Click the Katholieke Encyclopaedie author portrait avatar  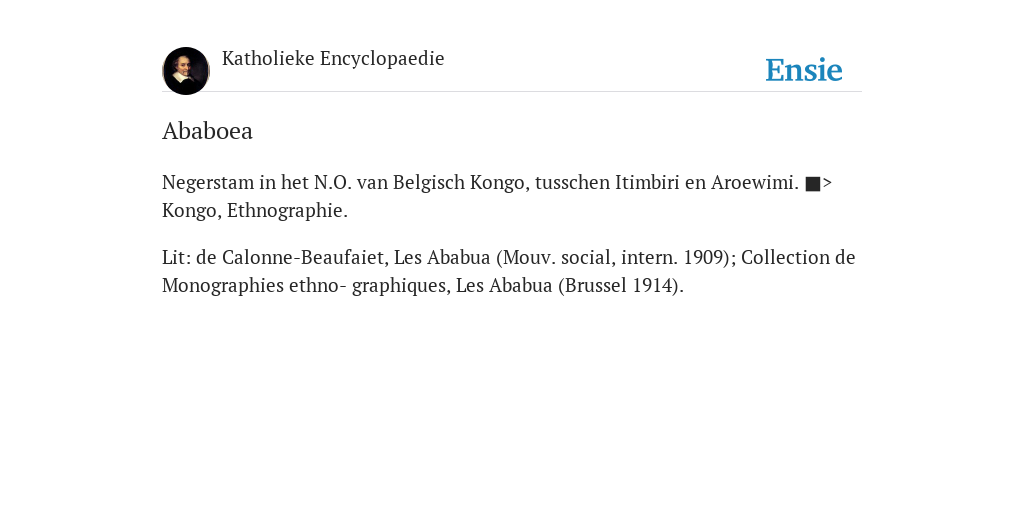(186, 71)
